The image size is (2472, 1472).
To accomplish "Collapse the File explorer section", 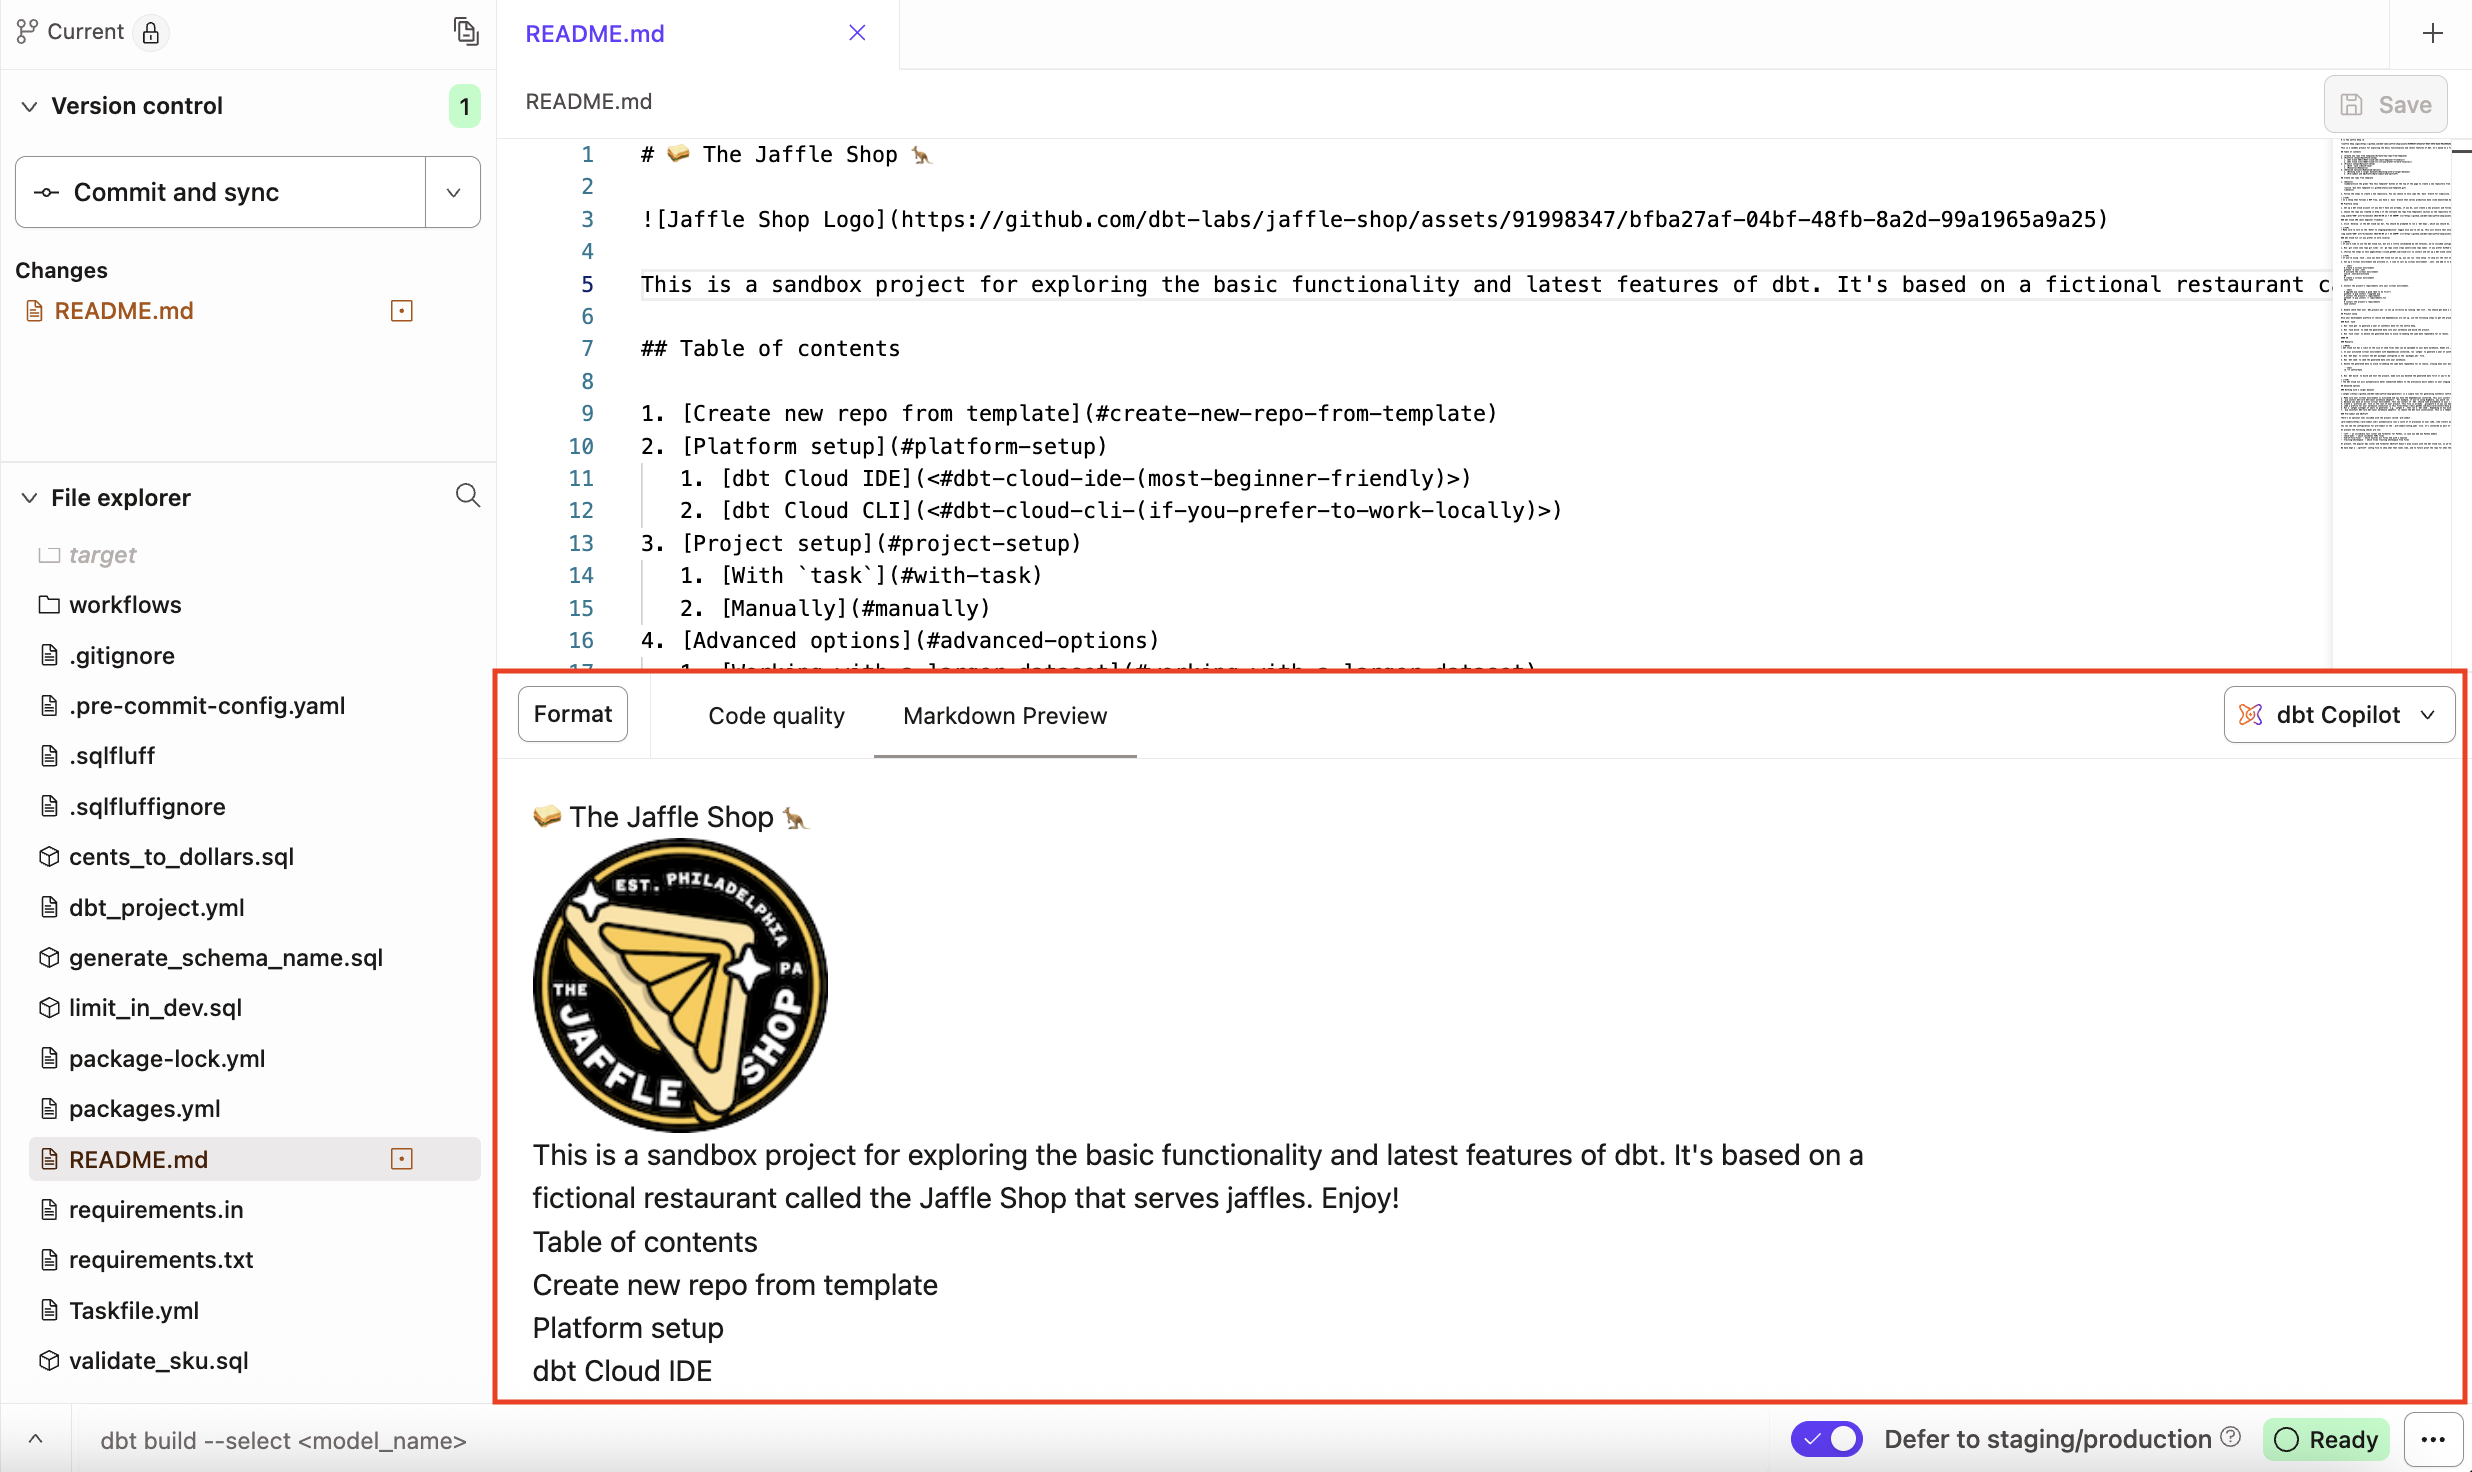I will click(x=29, y=497).
